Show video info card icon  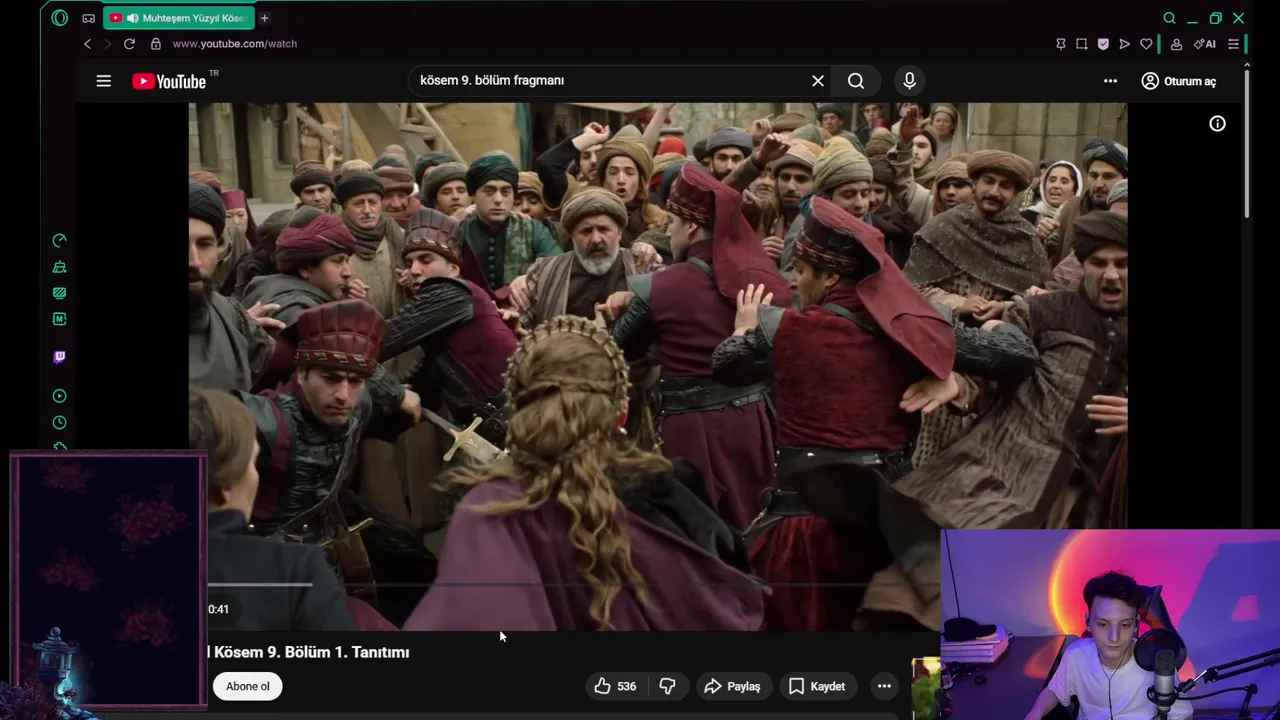[1217, 124]
